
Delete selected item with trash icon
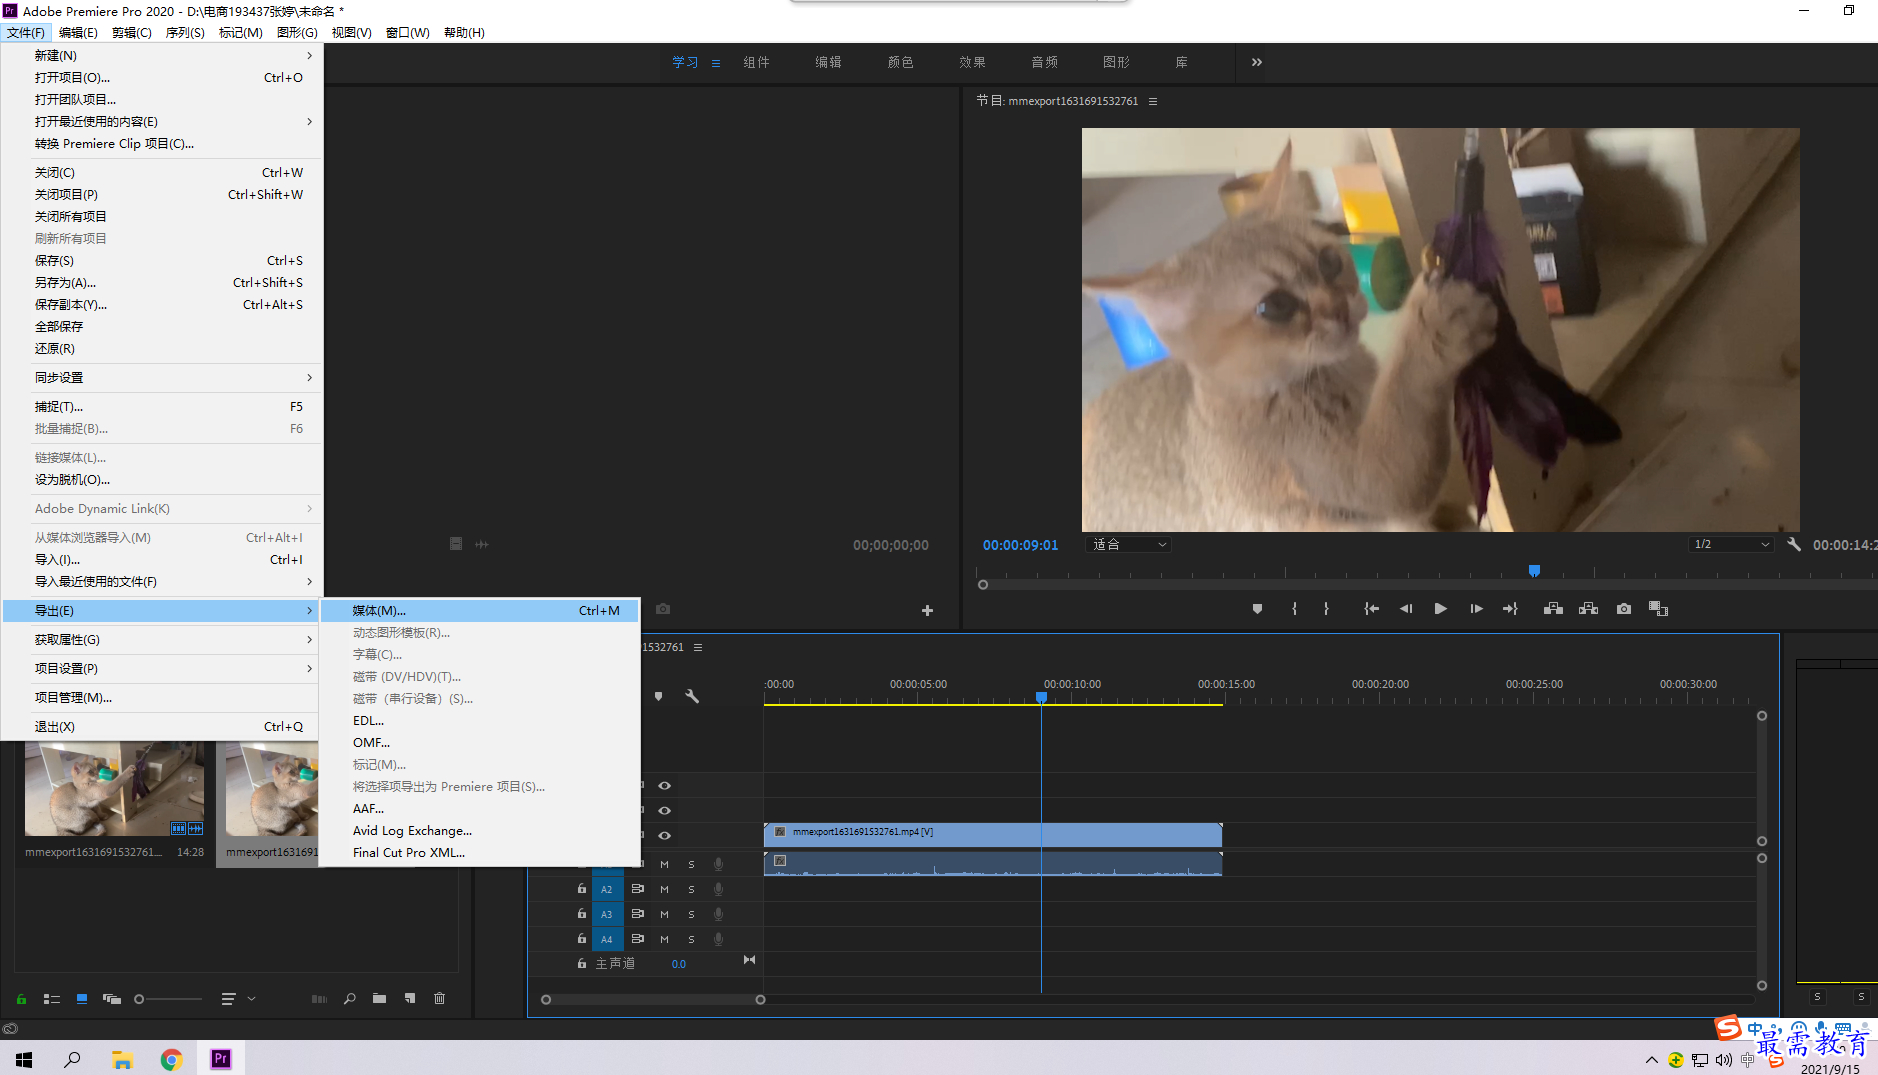(x=439, y=999)
